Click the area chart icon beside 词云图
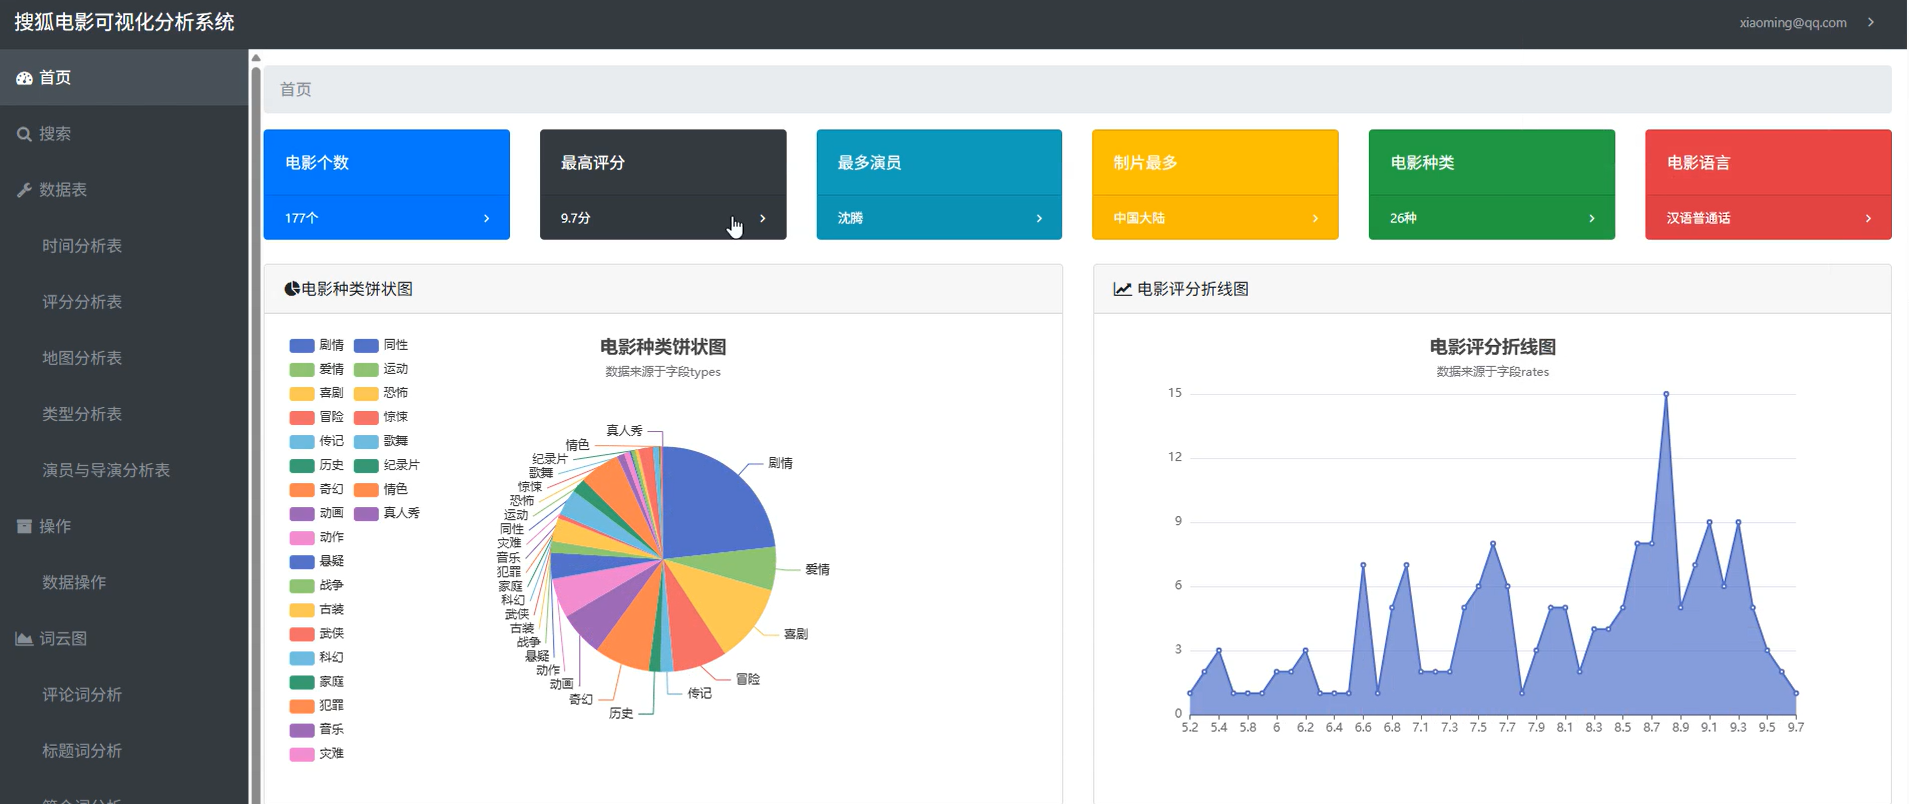The image size is (1909, 804). (24, 638)
